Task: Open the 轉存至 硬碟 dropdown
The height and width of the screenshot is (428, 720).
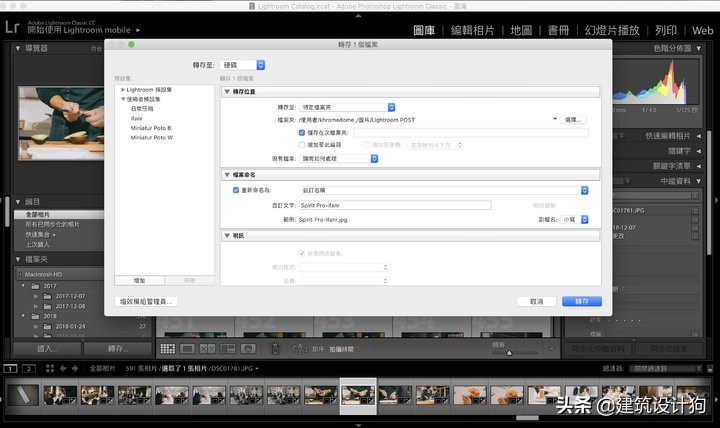Action: (x=244, y=64)
